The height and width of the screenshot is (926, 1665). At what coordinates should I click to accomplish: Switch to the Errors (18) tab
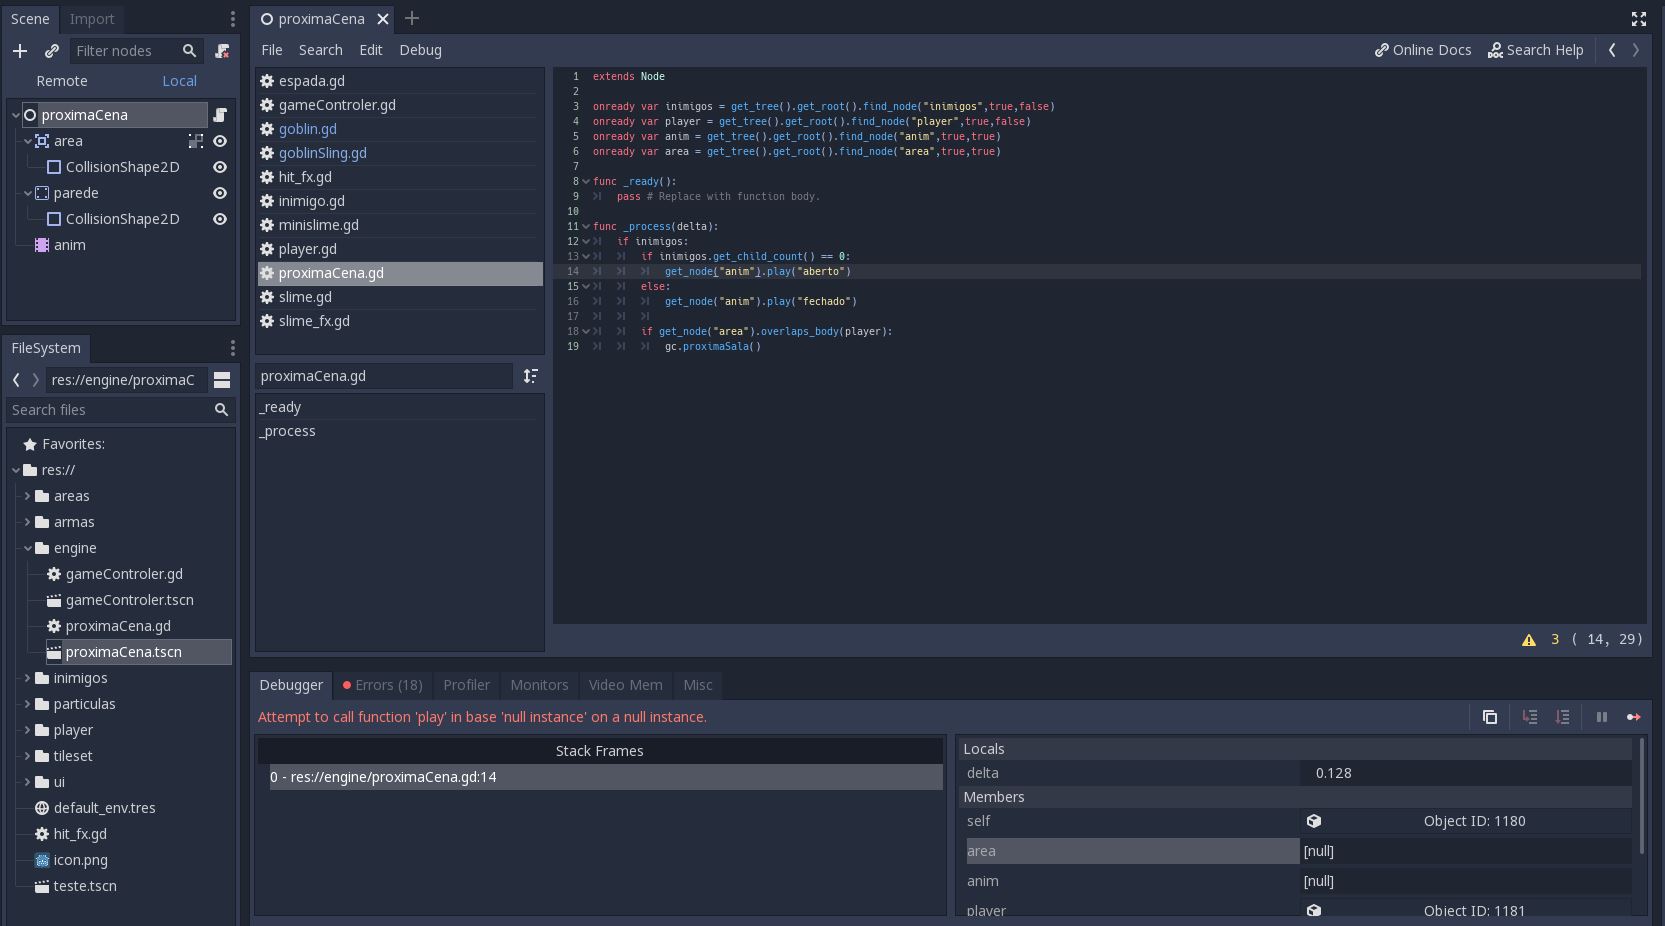coord(381,685)
